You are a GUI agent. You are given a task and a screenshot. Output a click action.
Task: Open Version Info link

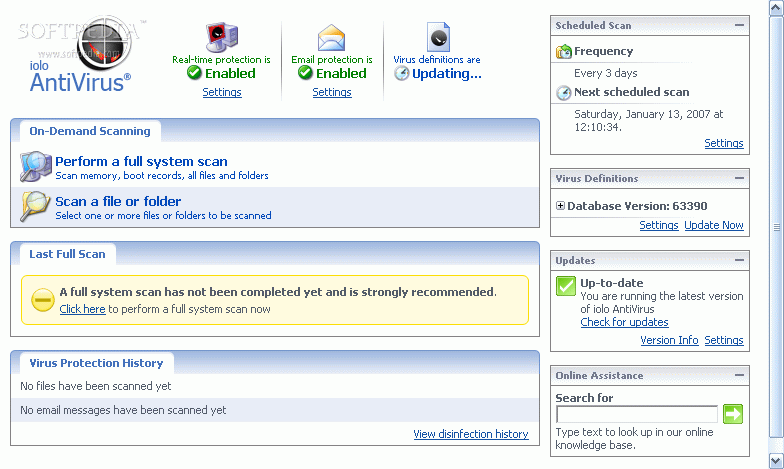tap(670, 340)
